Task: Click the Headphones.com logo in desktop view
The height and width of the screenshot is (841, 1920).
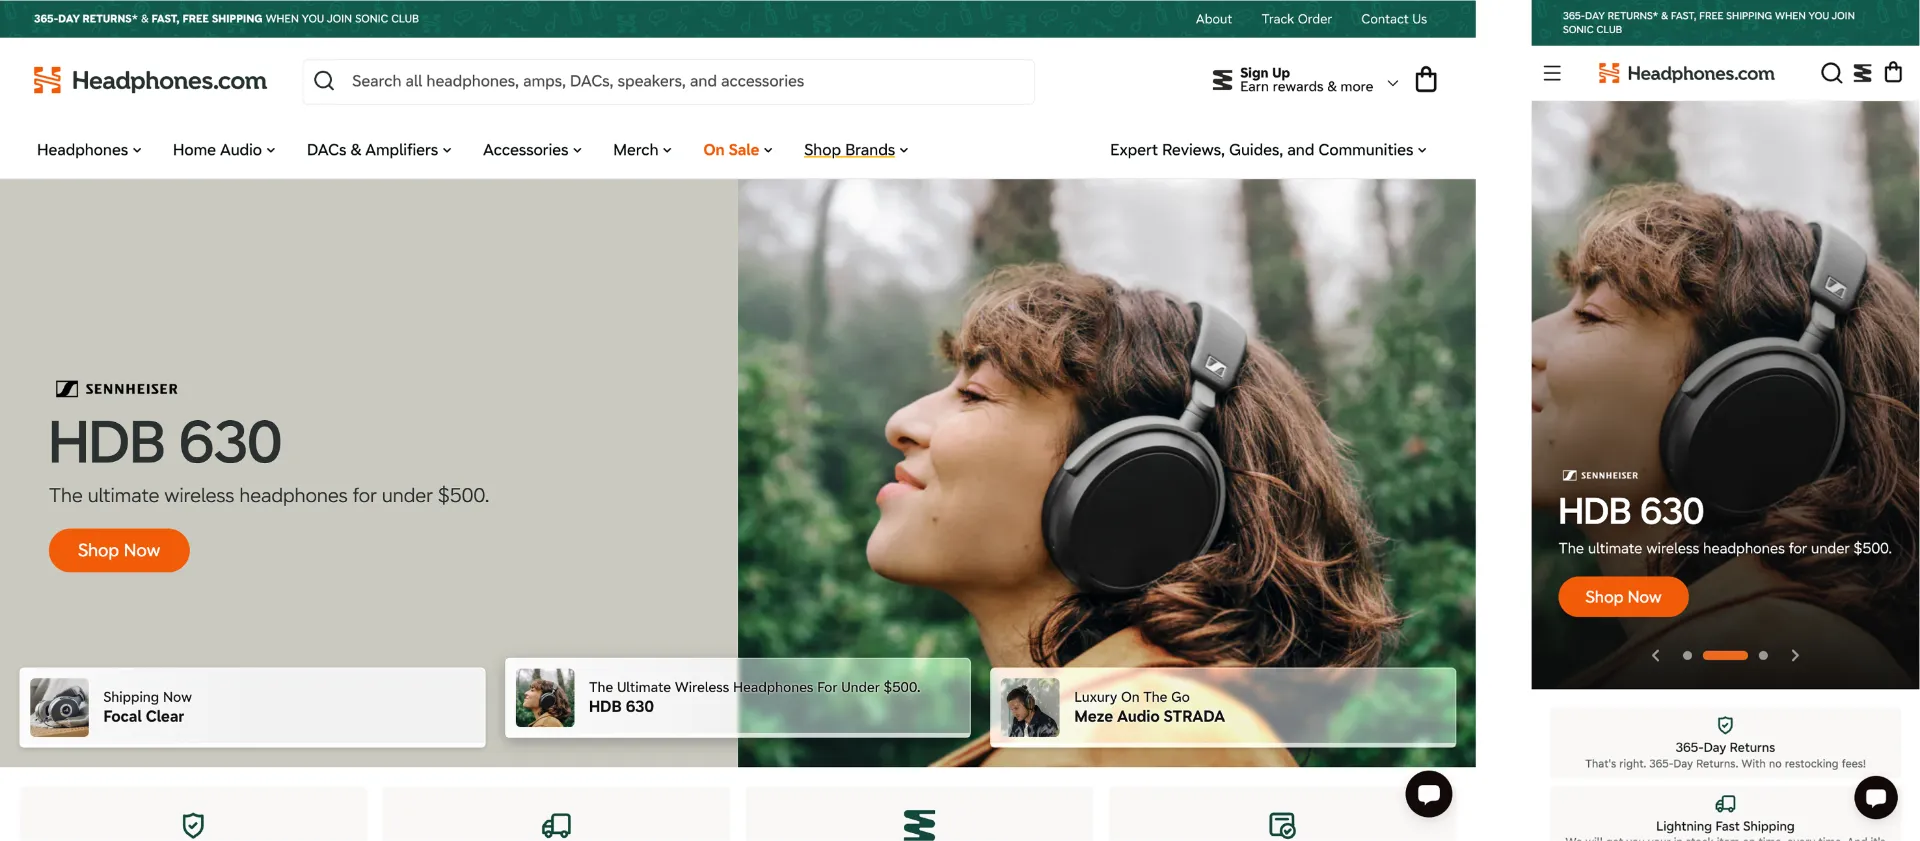Action: click(x=150, y=80)
